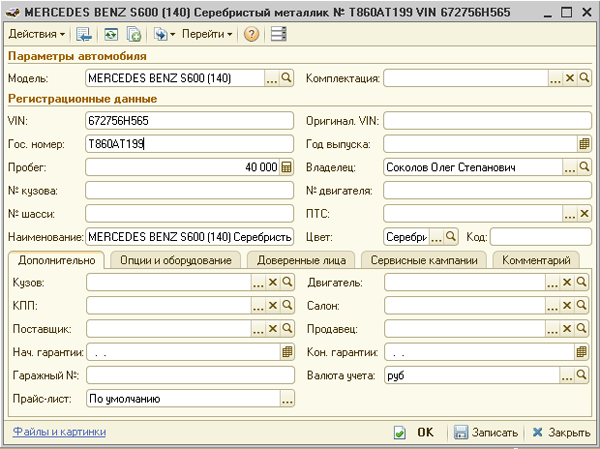This screenshot has height=449, width=600.
Task: Open the Действия dropdown menu
Action: click(36, 34)
